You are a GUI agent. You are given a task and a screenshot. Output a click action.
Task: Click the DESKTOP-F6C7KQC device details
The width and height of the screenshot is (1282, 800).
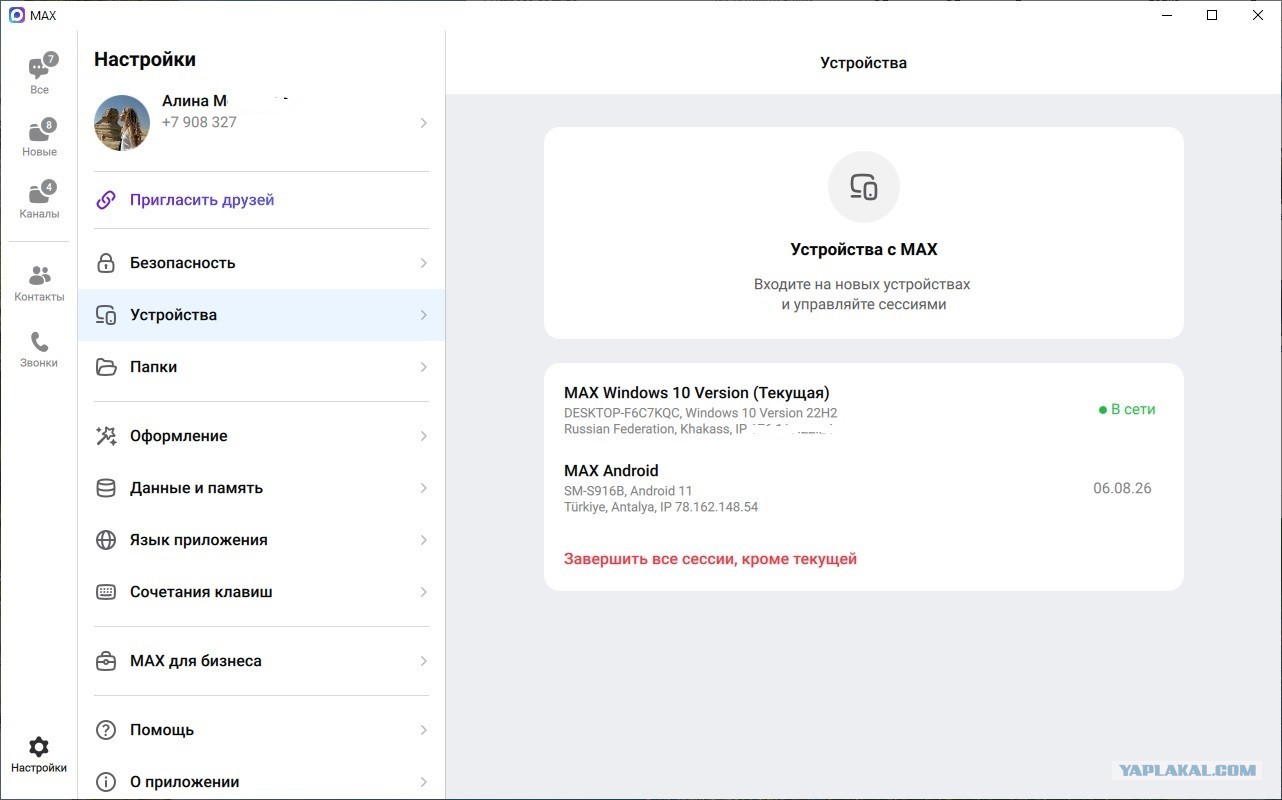click(x=701, y=413)
